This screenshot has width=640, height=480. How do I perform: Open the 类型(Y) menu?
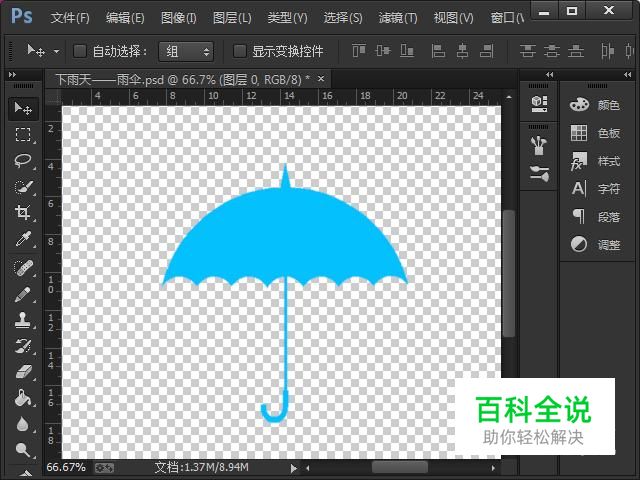[287, 18]
